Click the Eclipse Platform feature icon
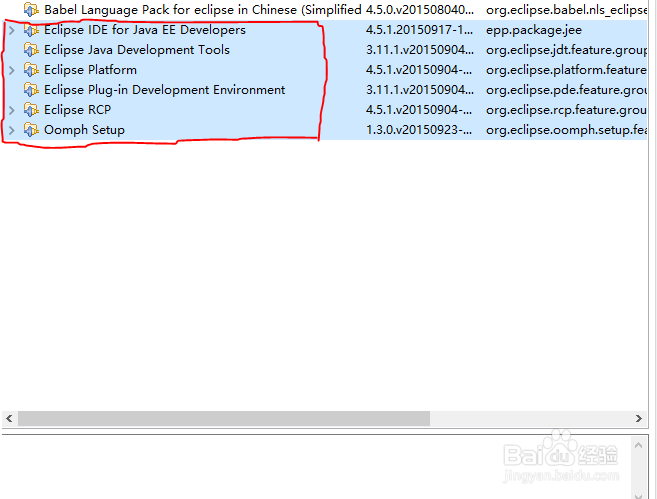 (x=31, y=70)
